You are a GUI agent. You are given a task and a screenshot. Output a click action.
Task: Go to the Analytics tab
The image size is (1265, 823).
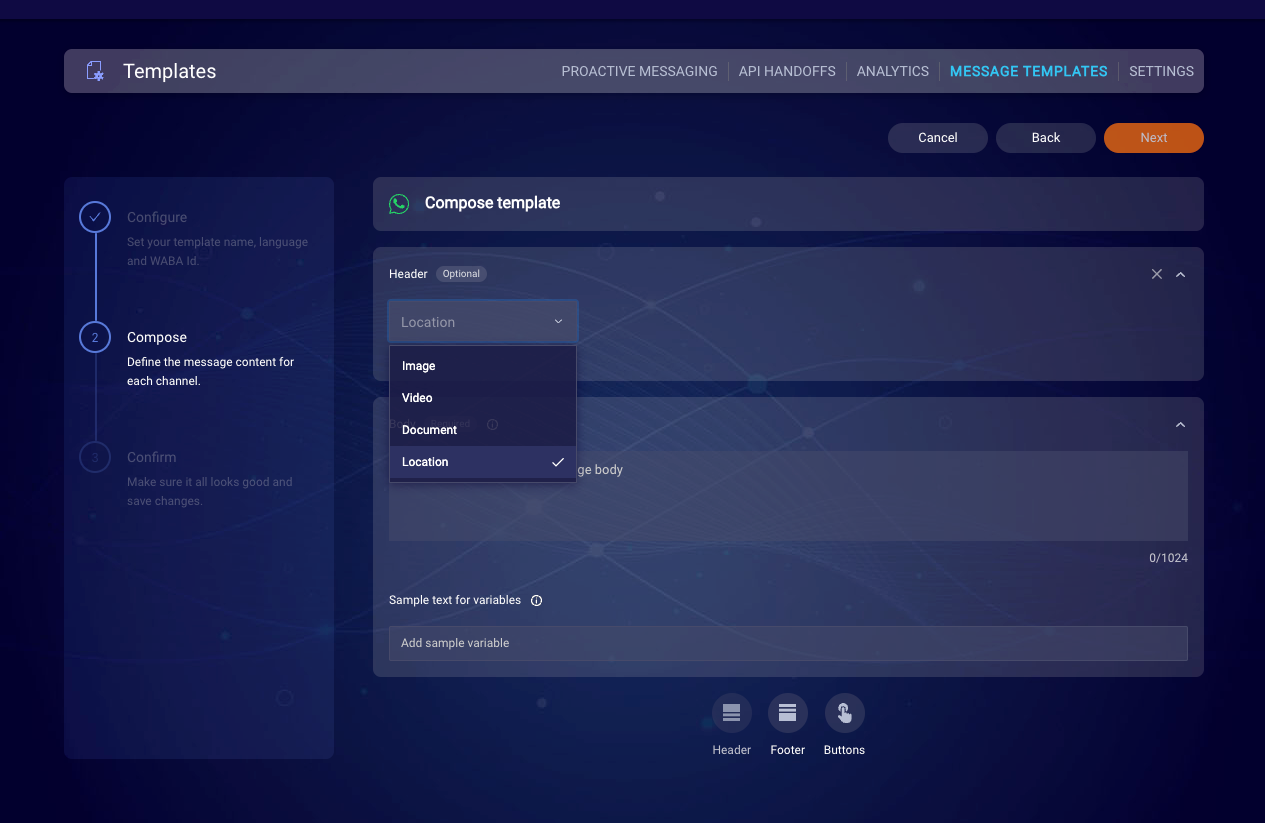[893, 71]
